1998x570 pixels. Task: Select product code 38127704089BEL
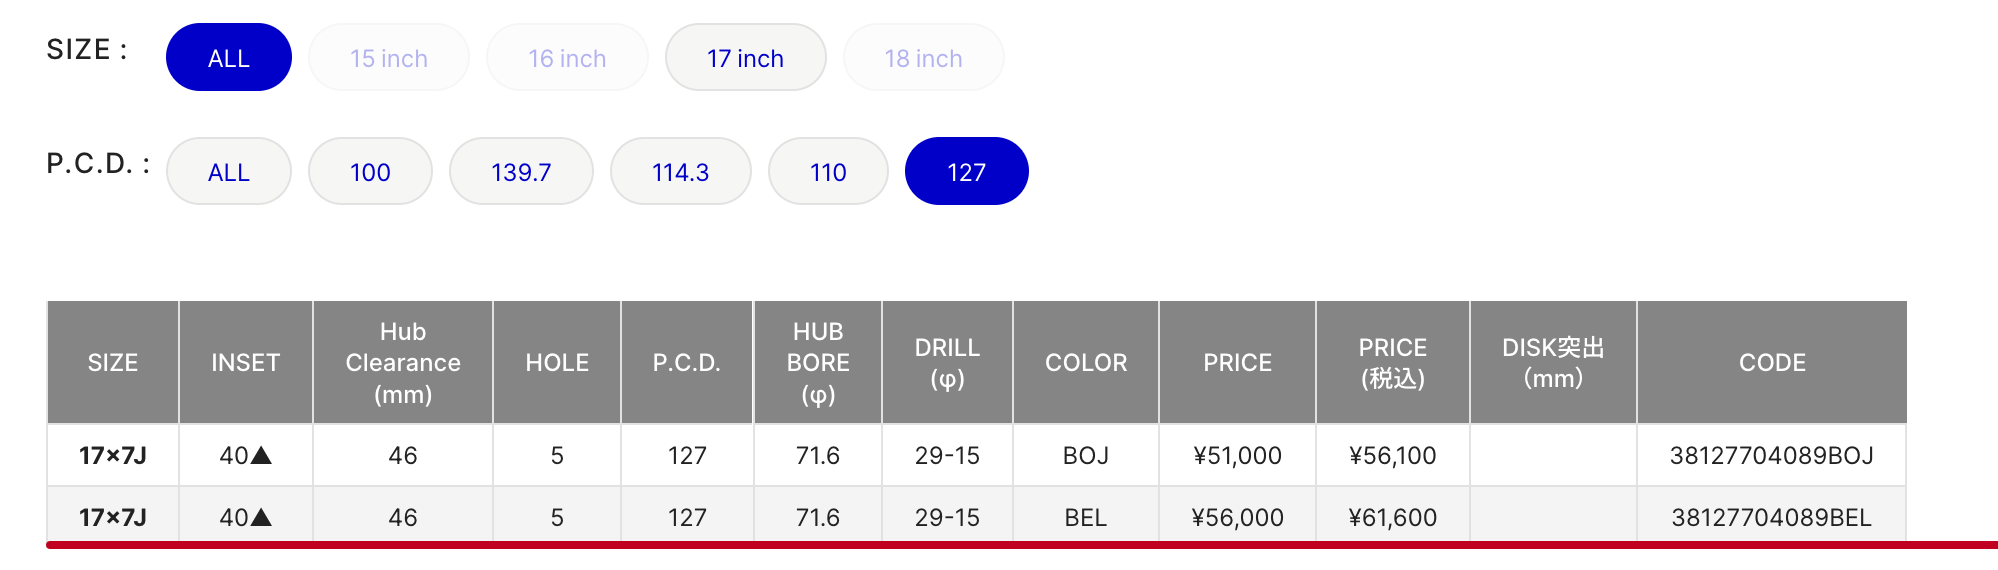point(1772,518)
